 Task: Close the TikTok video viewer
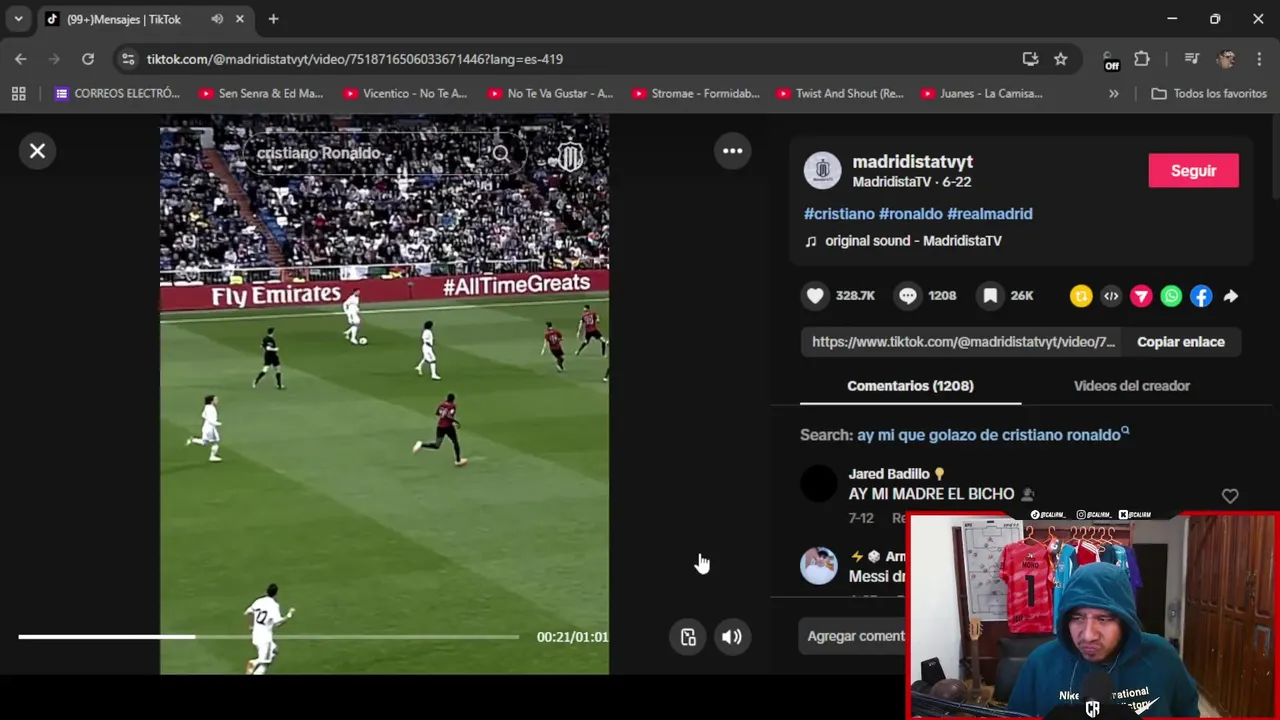[37, 151]
